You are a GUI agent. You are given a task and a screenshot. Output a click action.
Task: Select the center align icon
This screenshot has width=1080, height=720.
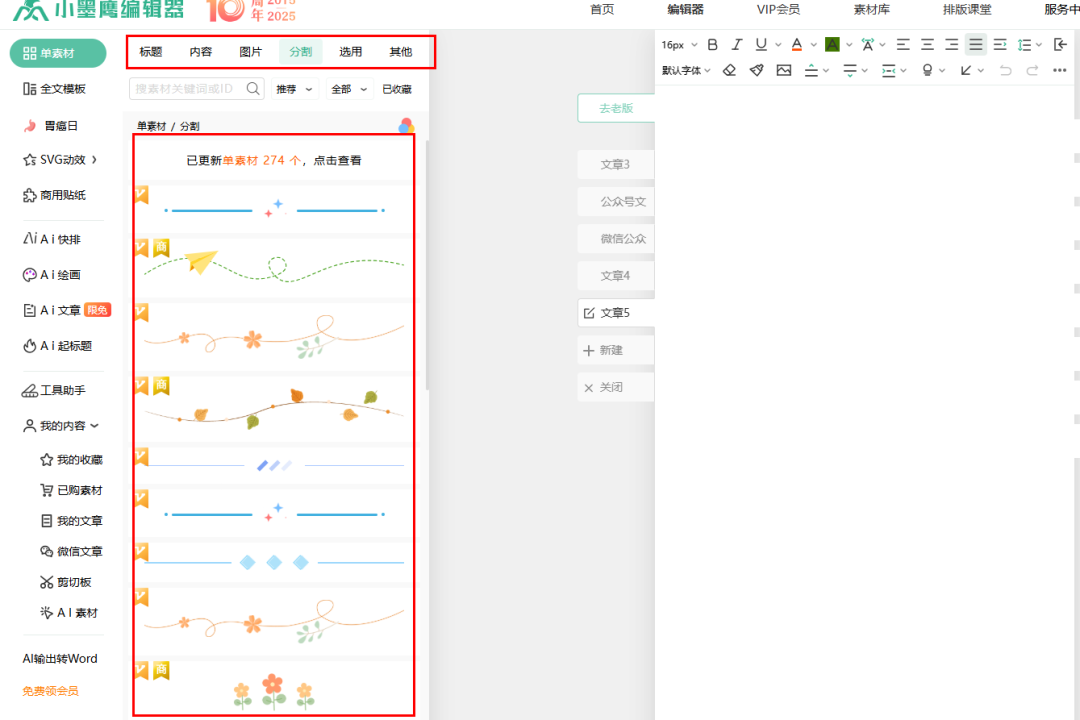coord(927,44)
